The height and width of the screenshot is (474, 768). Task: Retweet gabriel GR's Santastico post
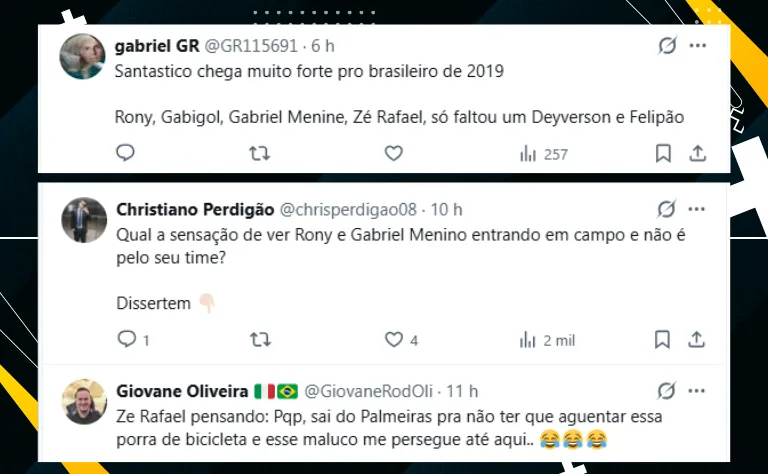tap(259, 153)
